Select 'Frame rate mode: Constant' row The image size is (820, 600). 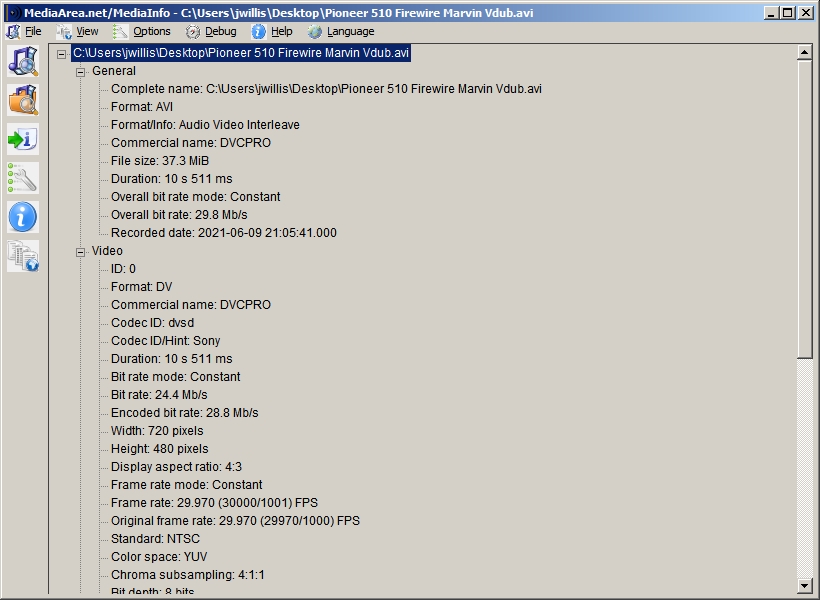tap(186, 485)
